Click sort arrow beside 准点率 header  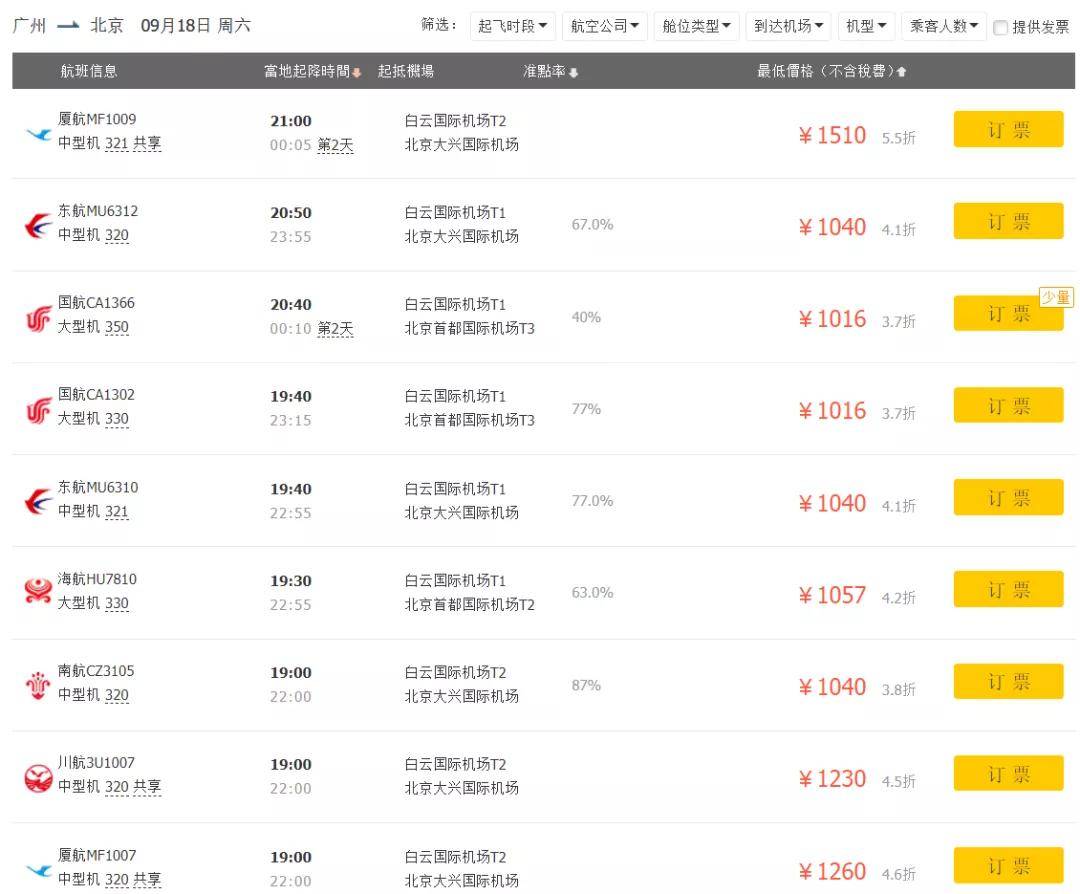[x=573, y=72]
